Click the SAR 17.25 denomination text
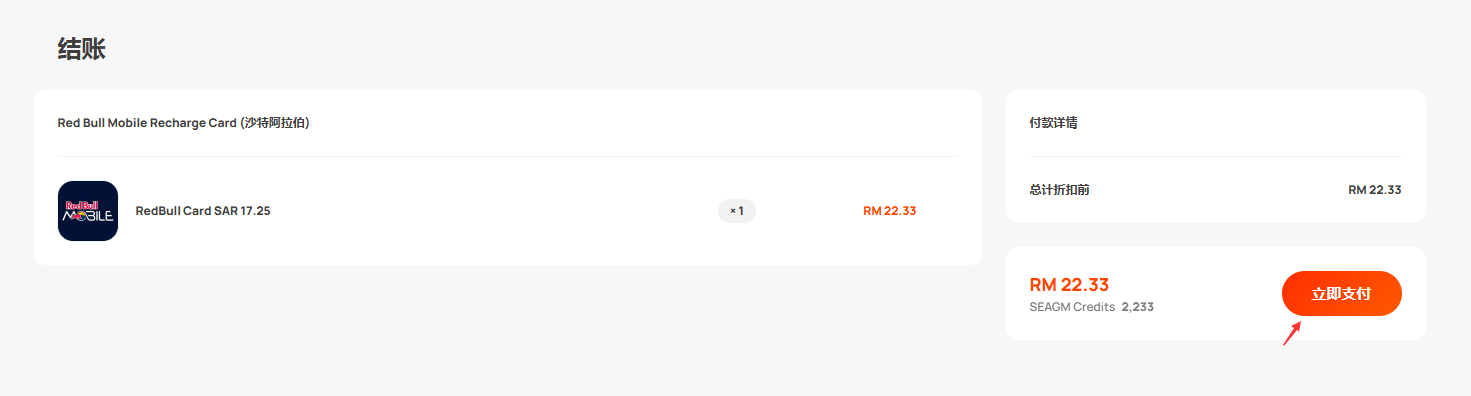The height and width of the screenshot is (396, 1471). pyautogui.click(x=242, y=211)
